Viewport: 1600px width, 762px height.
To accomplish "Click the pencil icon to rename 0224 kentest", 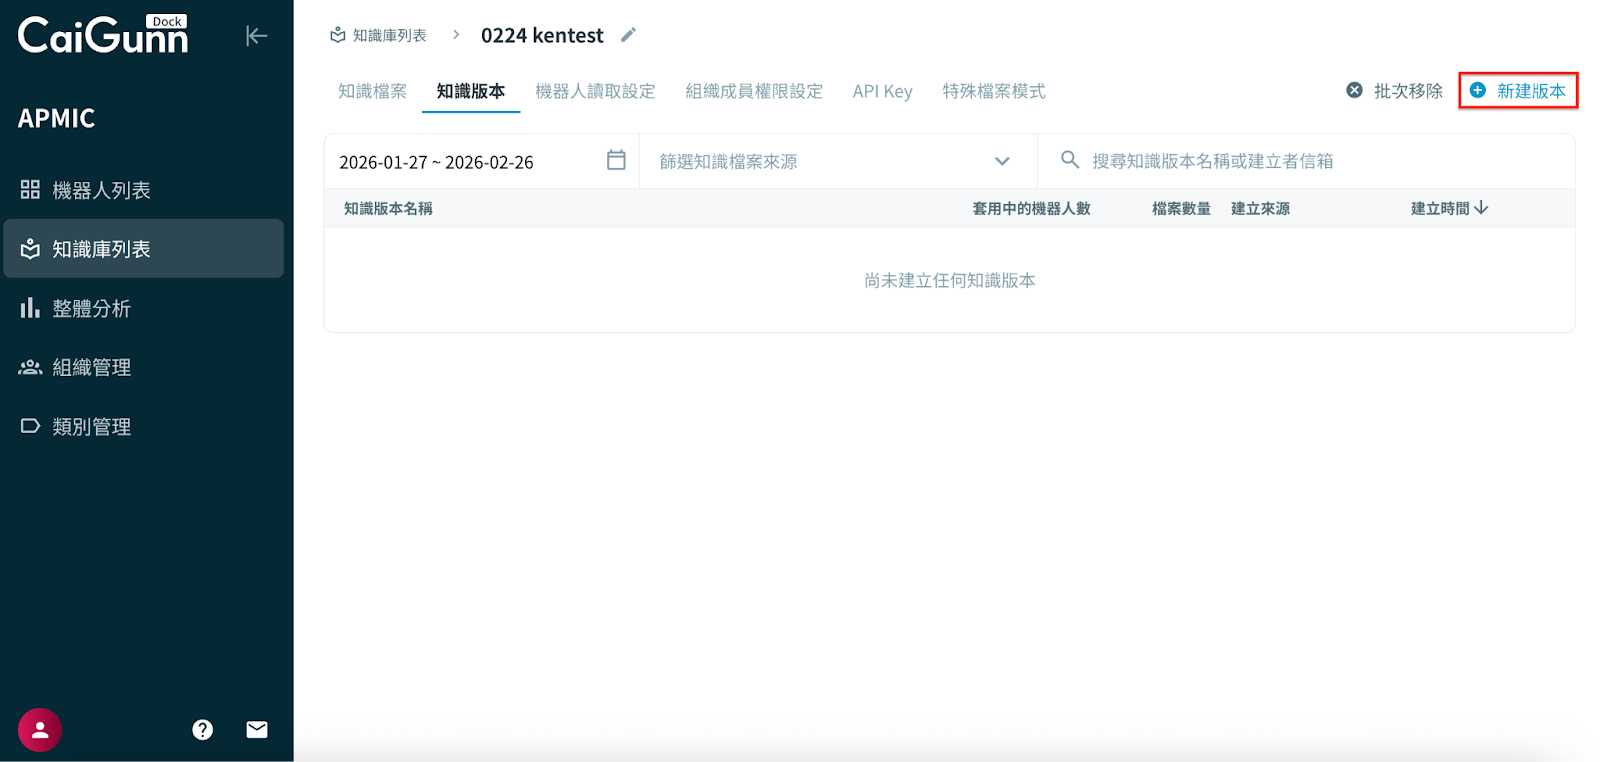I will [628, 35].
